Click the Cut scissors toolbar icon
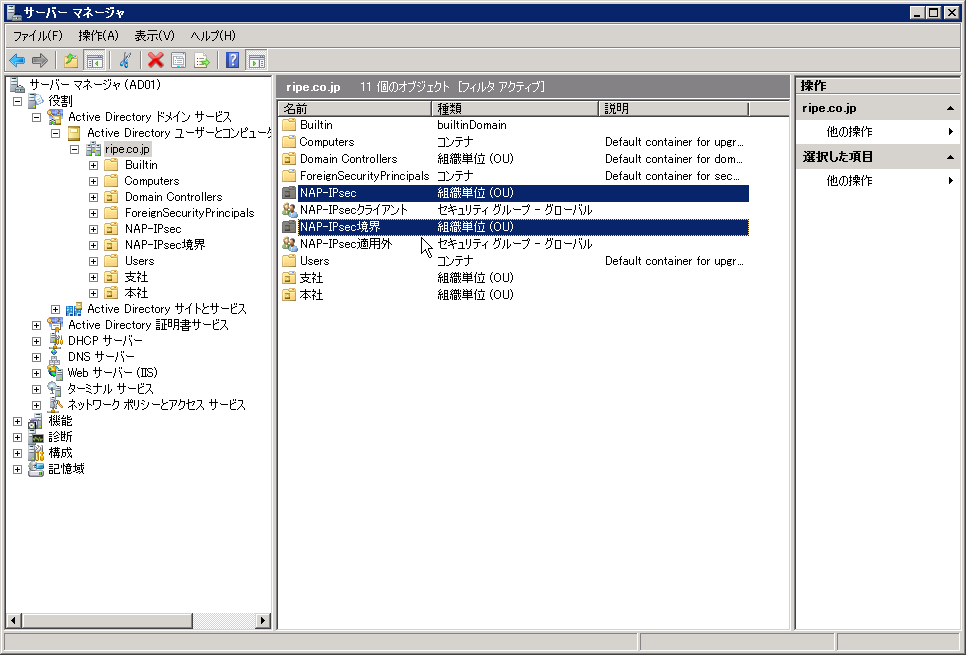Screen dimensions: 966x655 126,60
